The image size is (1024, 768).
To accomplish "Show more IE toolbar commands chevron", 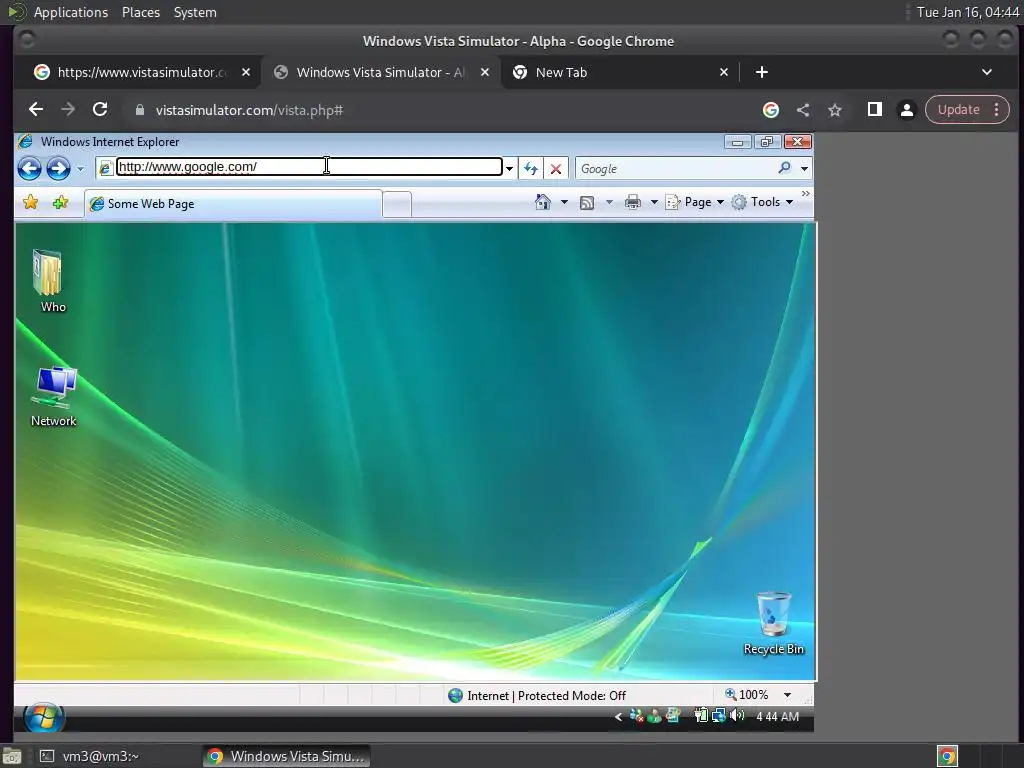I will [805, 193].
